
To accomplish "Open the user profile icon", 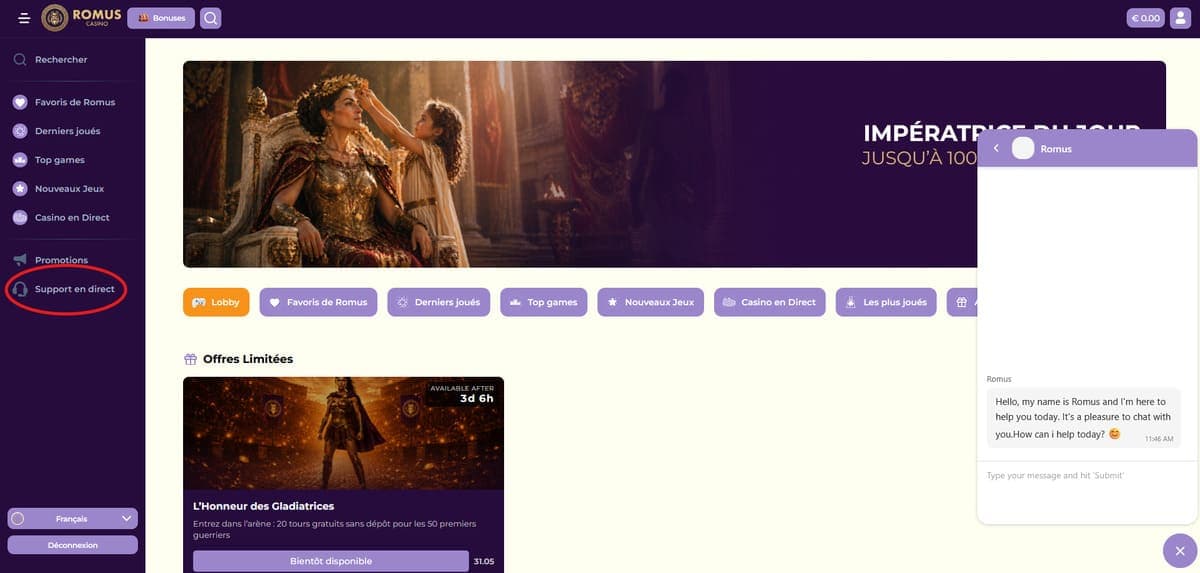I will (x=1180, y=18).
